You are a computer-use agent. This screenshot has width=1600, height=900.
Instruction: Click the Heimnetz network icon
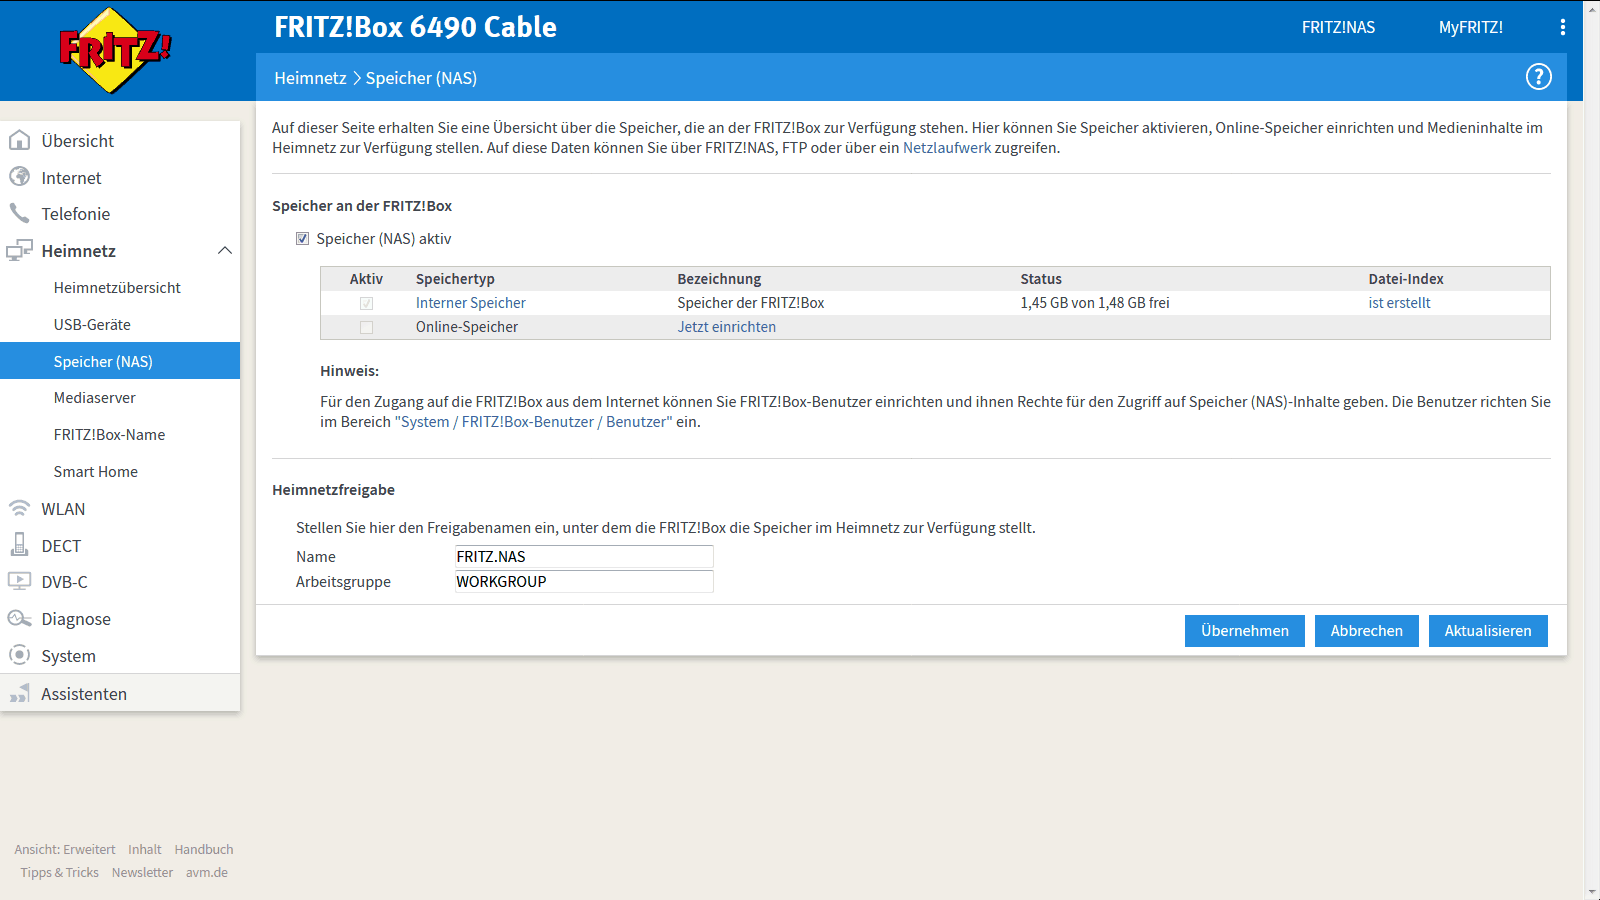19,250
